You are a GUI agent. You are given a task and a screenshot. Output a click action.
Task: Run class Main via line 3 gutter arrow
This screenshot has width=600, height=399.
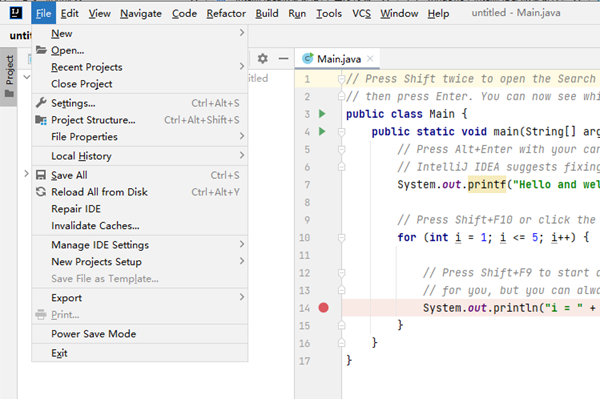click(x=322, y=114)
